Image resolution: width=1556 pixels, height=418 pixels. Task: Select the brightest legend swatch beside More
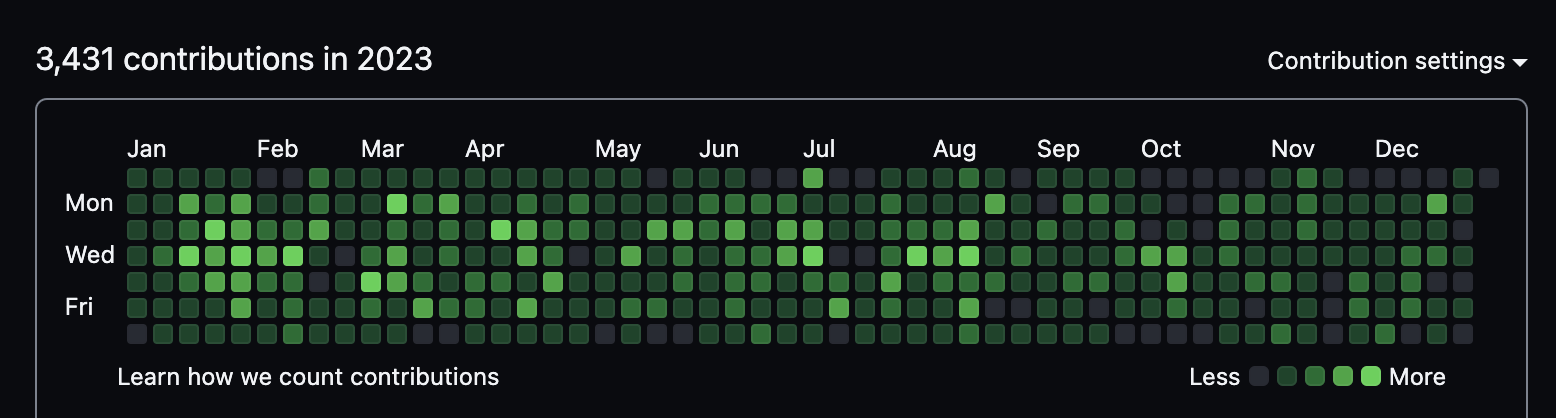pos(1371,377)
